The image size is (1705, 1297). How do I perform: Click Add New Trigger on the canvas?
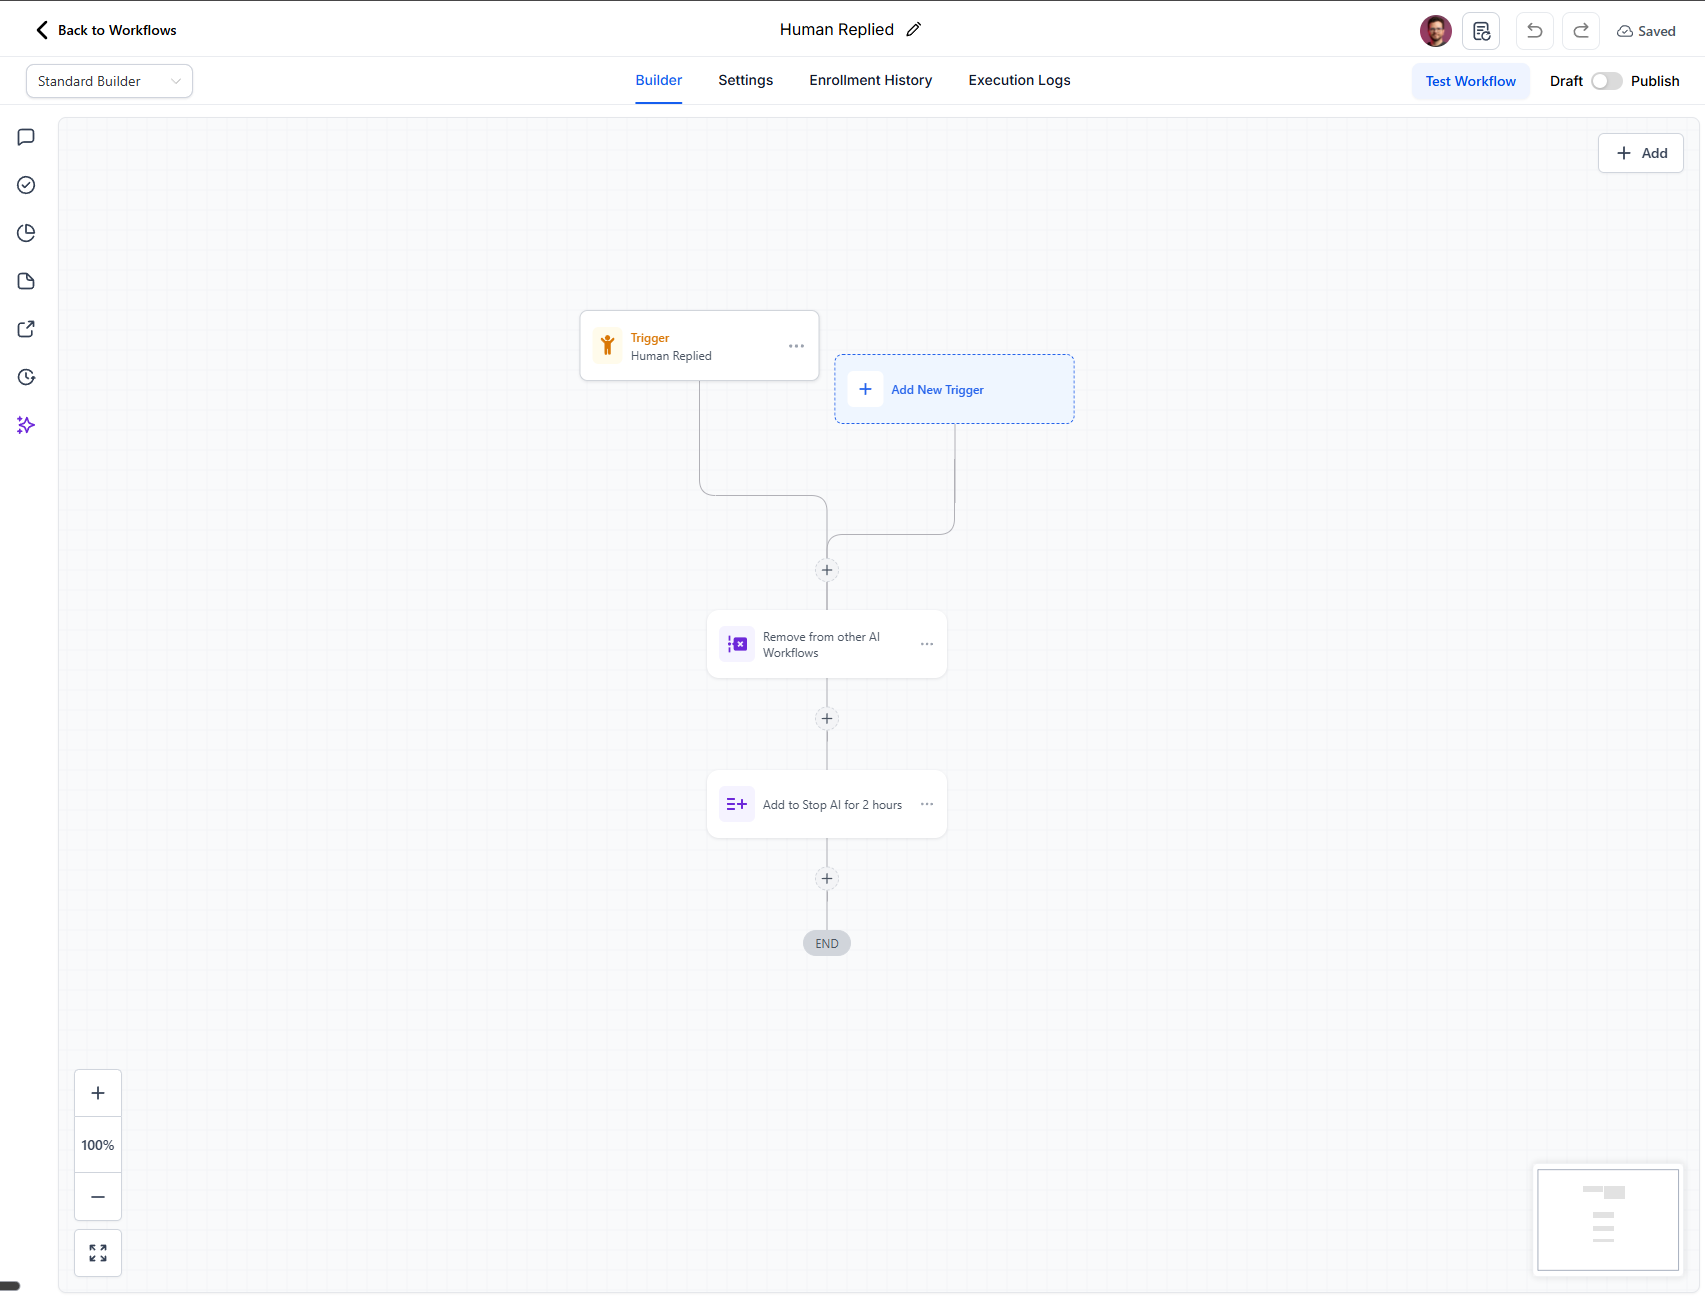[x=937, y=389]
